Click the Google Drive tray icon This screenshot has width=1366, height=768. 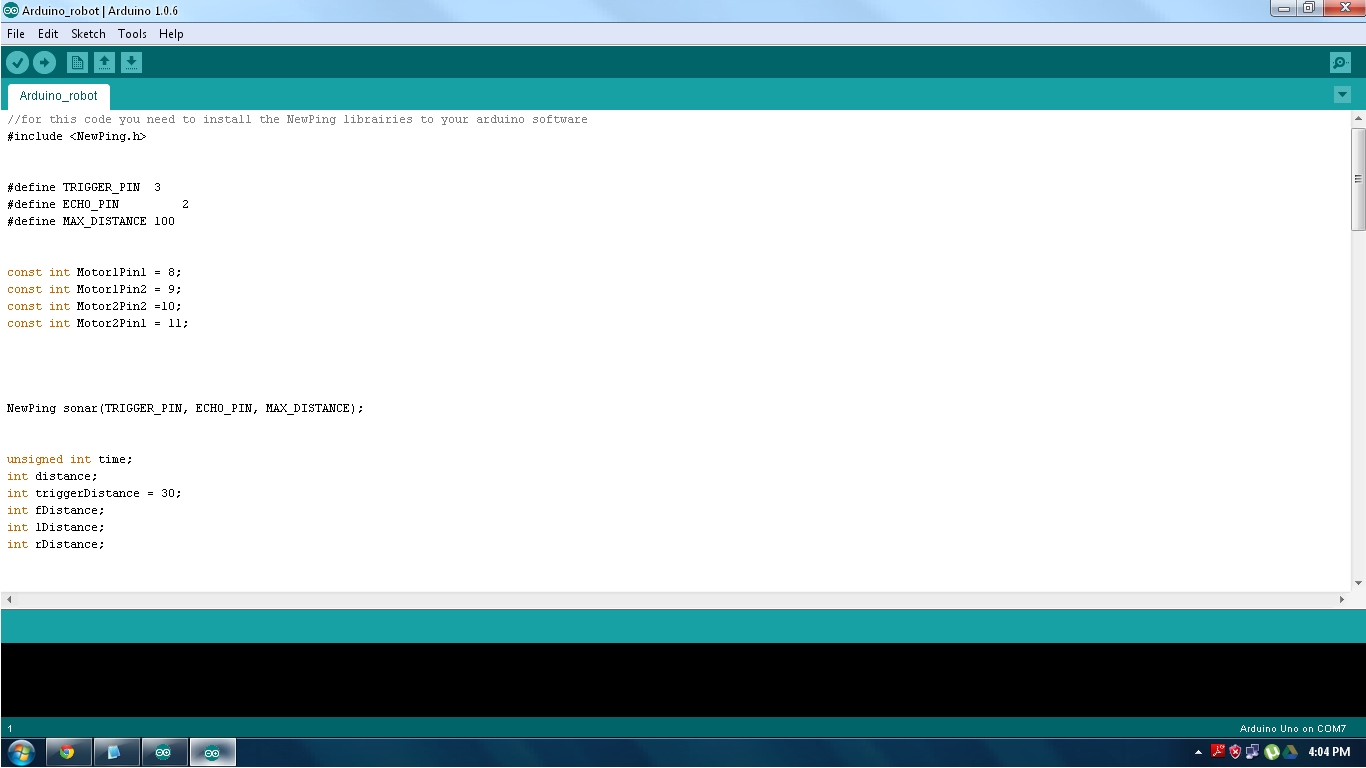[1290, 752]
